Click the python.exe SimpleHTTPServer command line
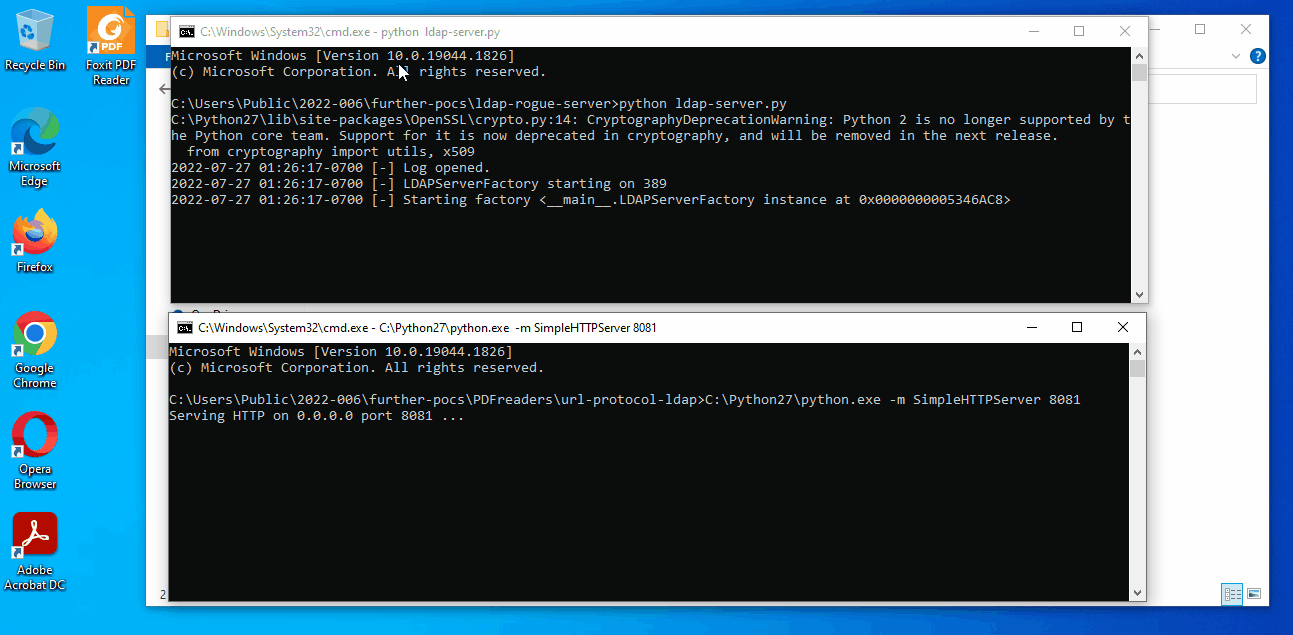 pyautogui.click(x=625, y=400)
